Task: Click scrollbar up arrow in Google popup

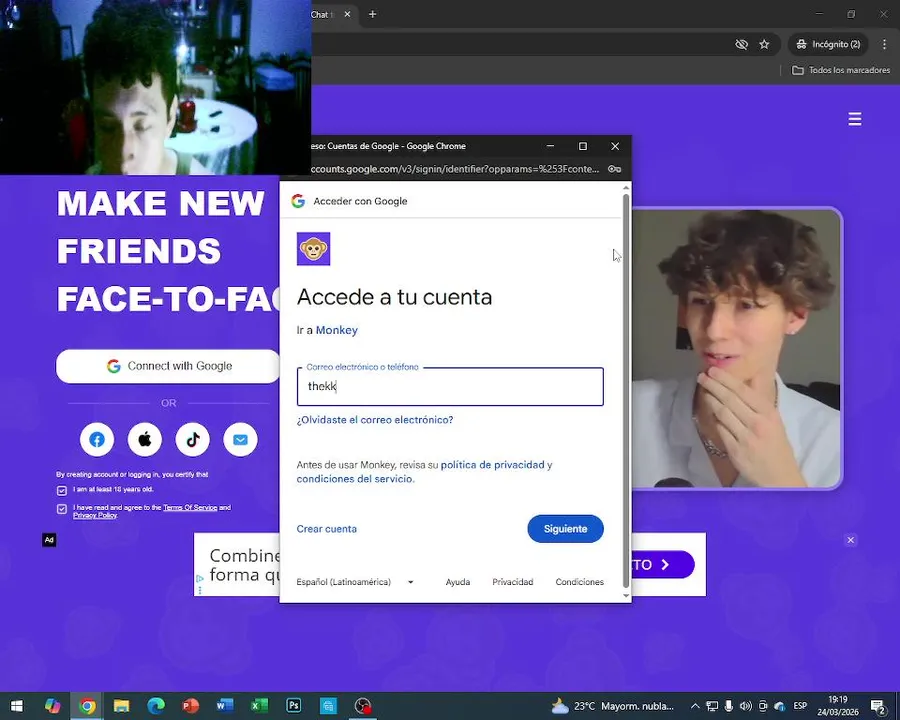Action: 626,188
